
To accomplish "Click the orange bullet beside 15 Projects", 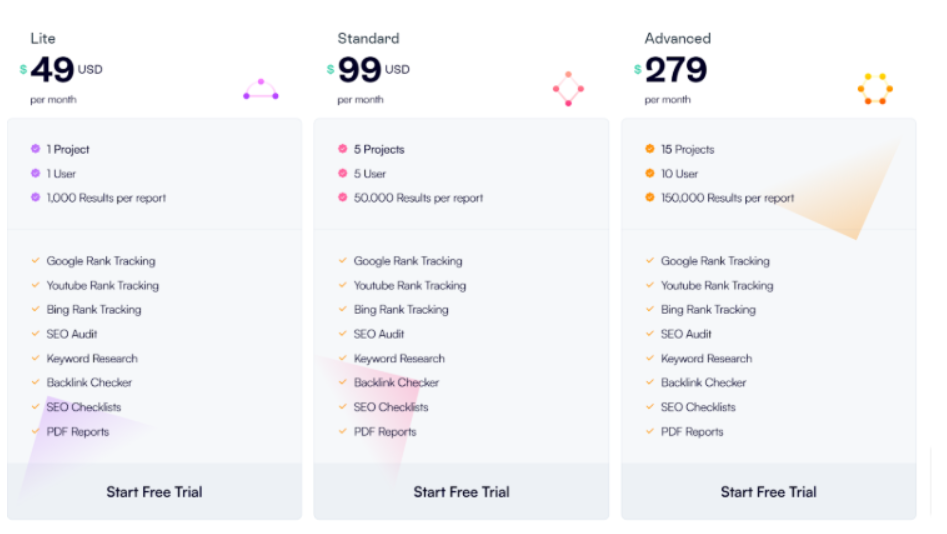I will 650,149.
